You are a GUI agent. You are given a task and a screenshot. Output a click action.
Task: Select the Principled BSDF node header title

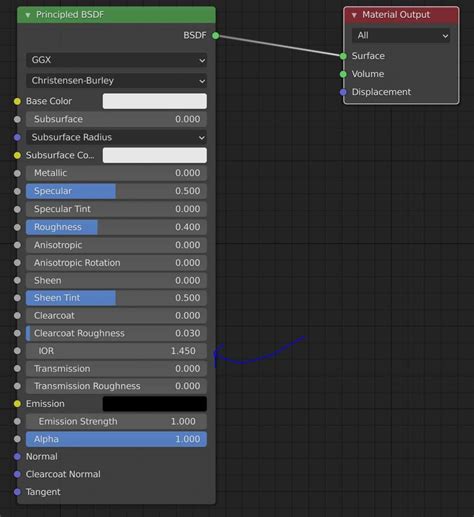(x=70, y=15)
